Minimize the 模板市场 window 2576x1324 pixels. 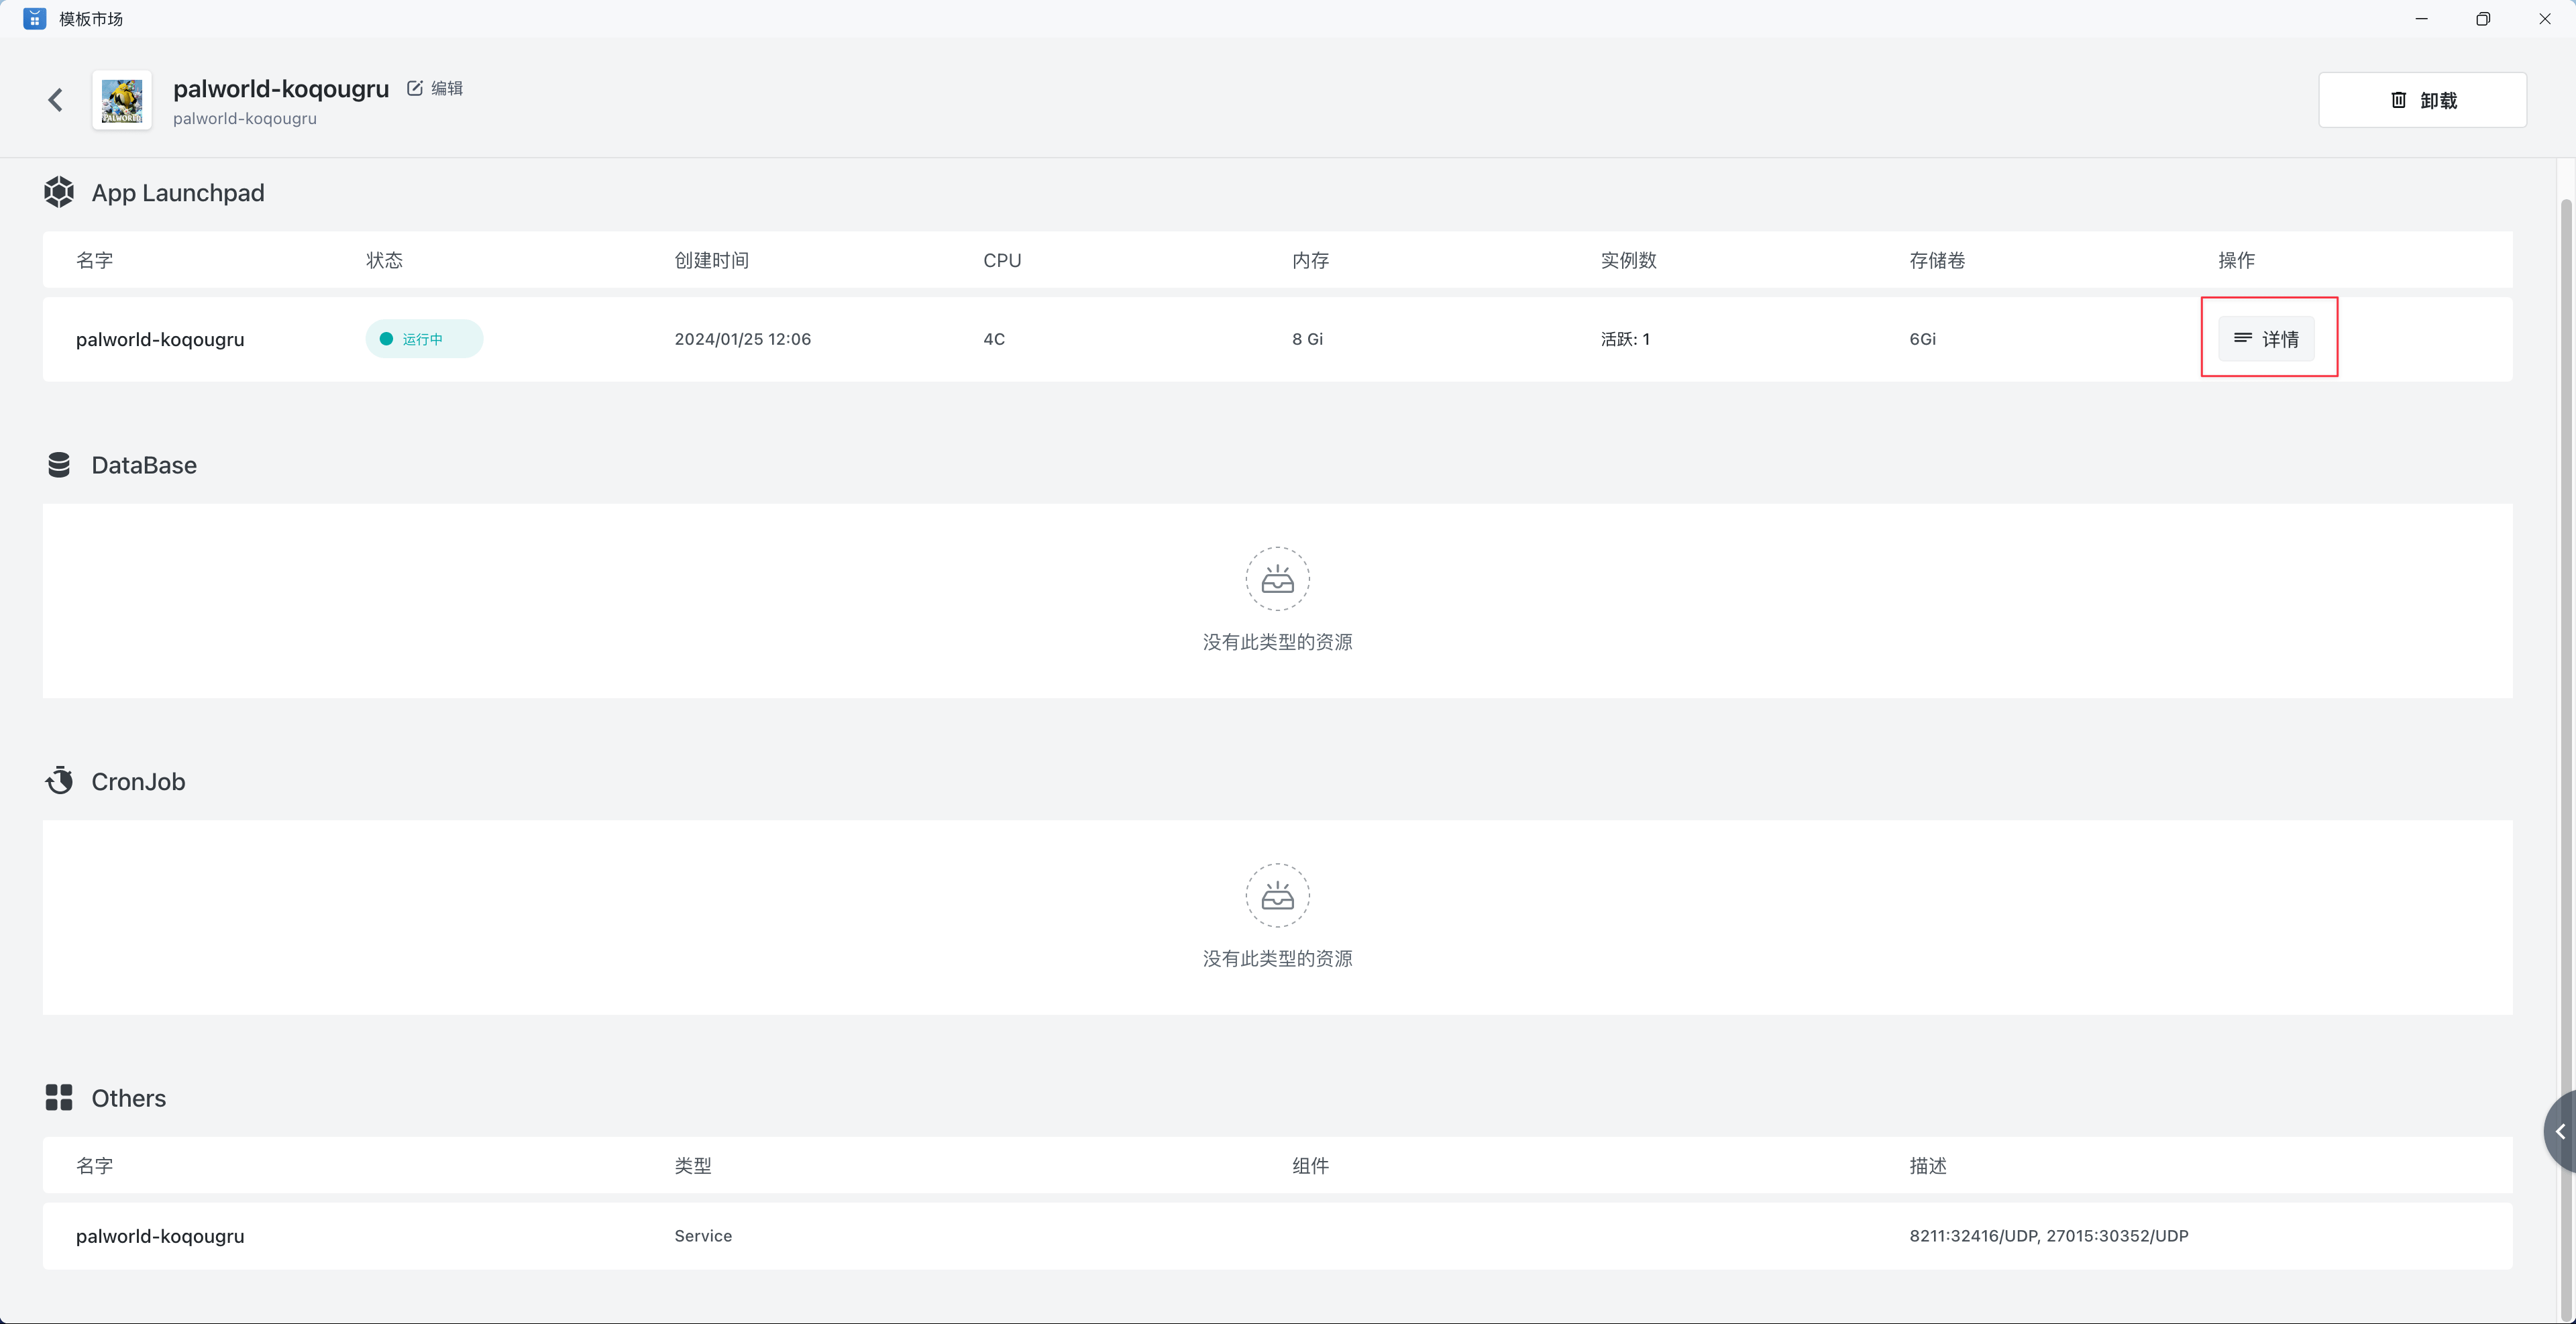click(x=2422, y=19)
